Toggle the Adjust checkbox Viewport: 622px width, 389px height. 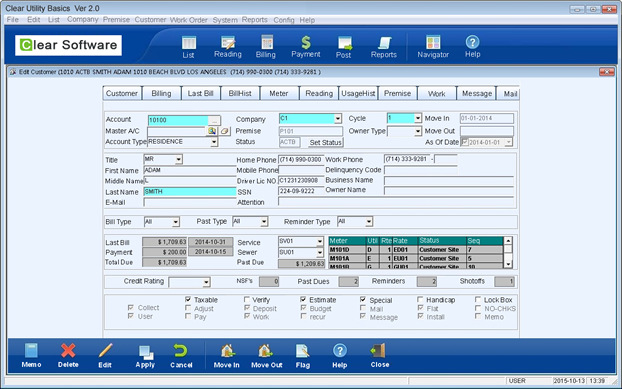pos(188,308)
